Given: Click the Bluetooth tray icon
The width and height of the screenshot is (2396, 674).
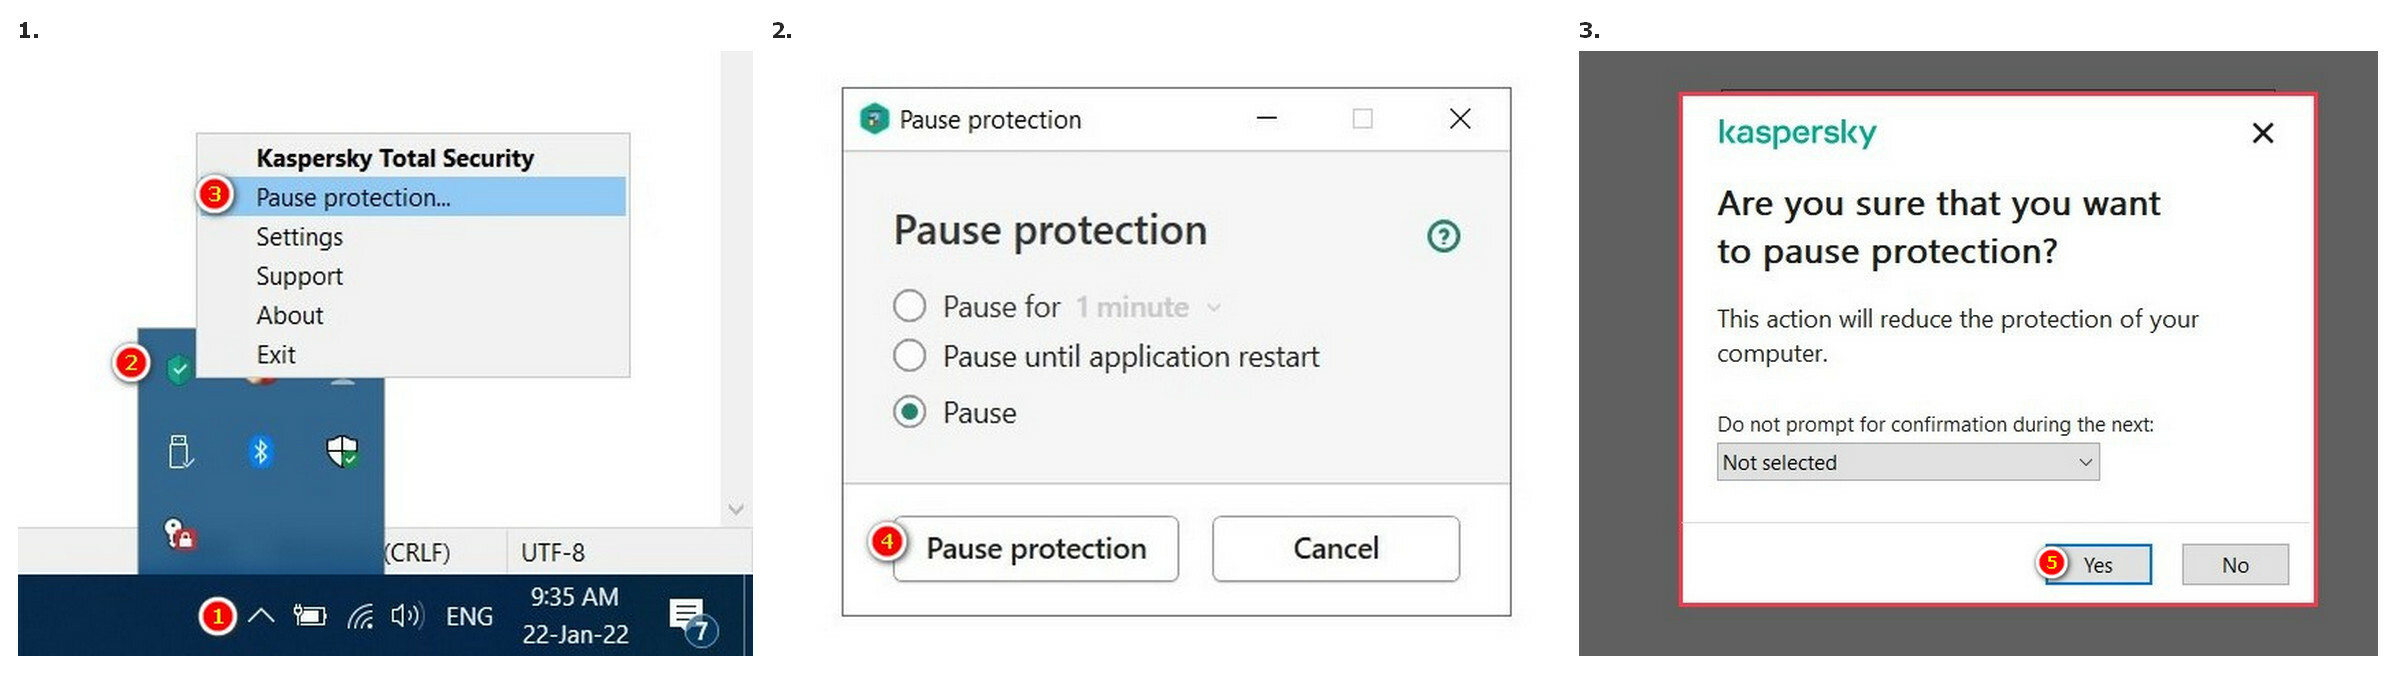Looking at the screenshot, I should [260, 452].
